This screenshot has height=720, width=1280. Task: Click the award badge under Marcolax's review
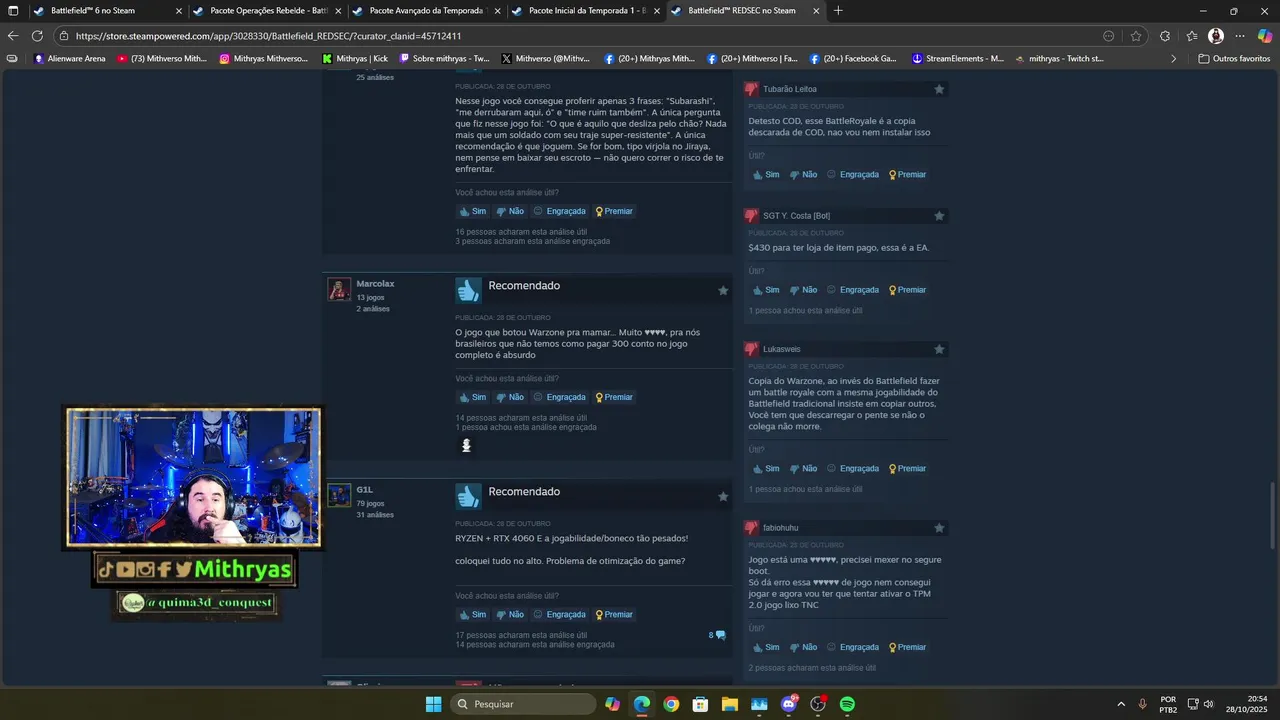coord(466,446)
